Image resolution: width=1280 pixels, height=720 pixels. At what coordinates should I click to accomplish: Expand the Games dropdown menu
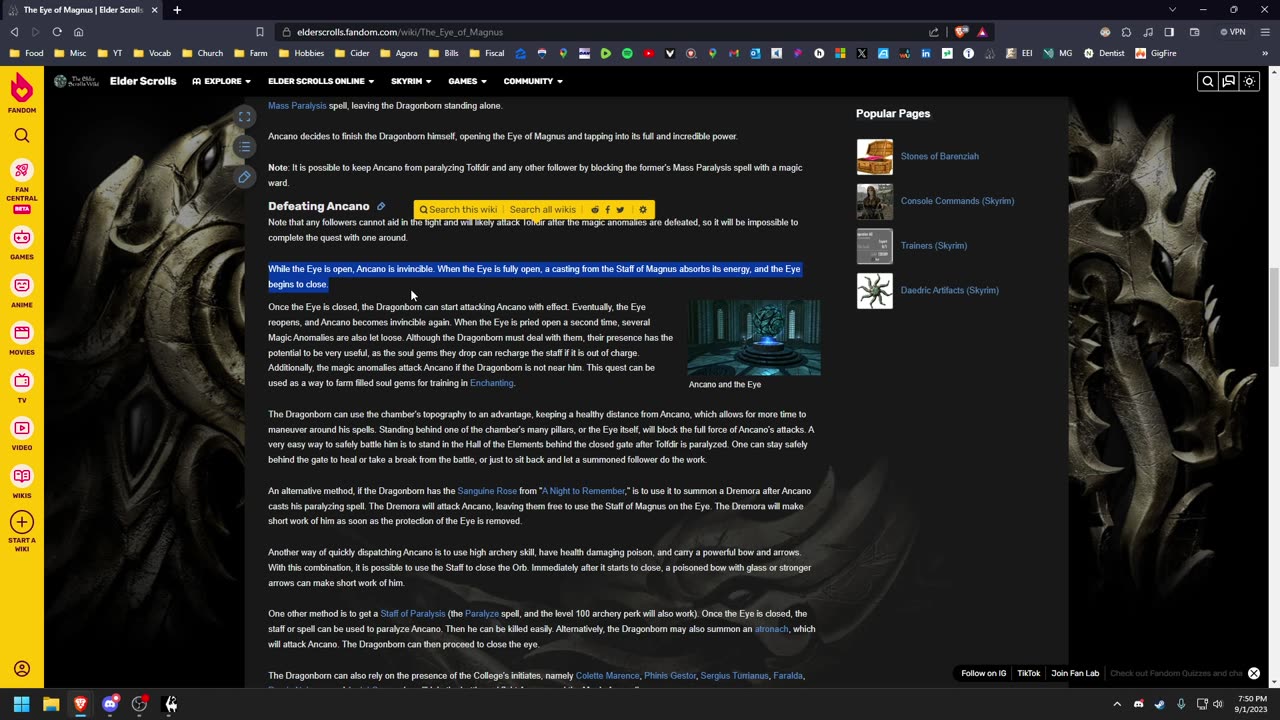point(467,81)
